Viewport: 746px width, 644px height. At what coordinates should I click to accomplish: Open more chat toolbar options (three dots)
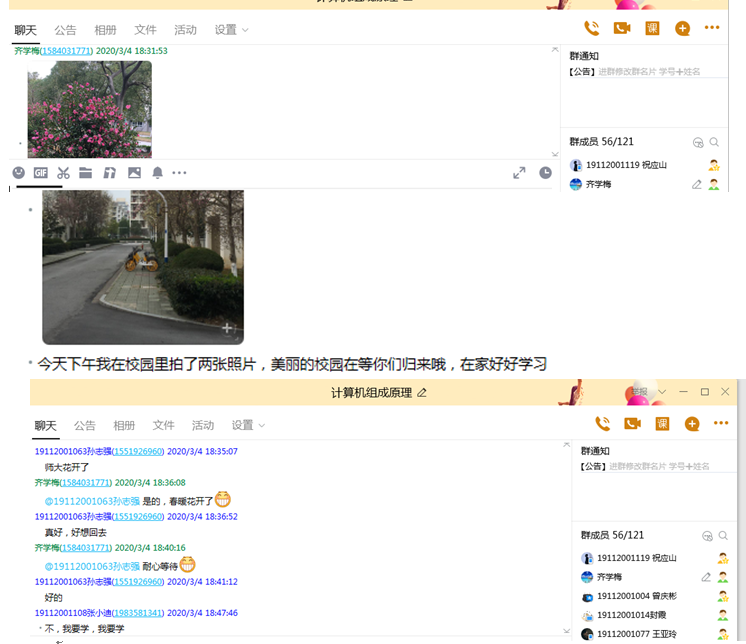(x=179, y=173)
